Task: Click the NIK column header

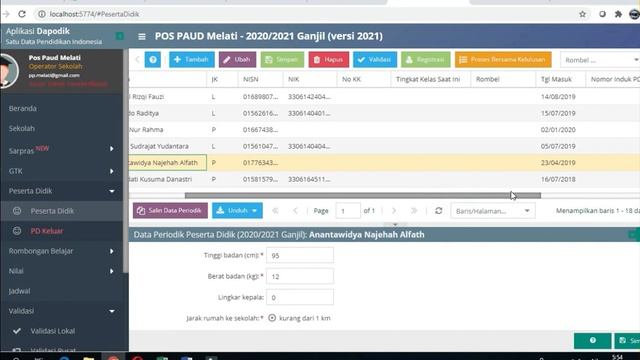Action: 310,79
